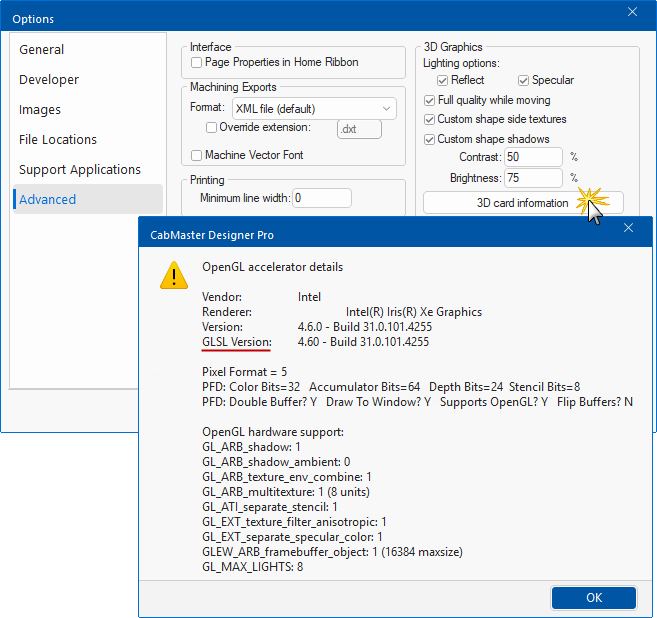Screen dimensions: 657x618
Task: Enable Page Properties in Home Ribbon
Action: point(197,62)
